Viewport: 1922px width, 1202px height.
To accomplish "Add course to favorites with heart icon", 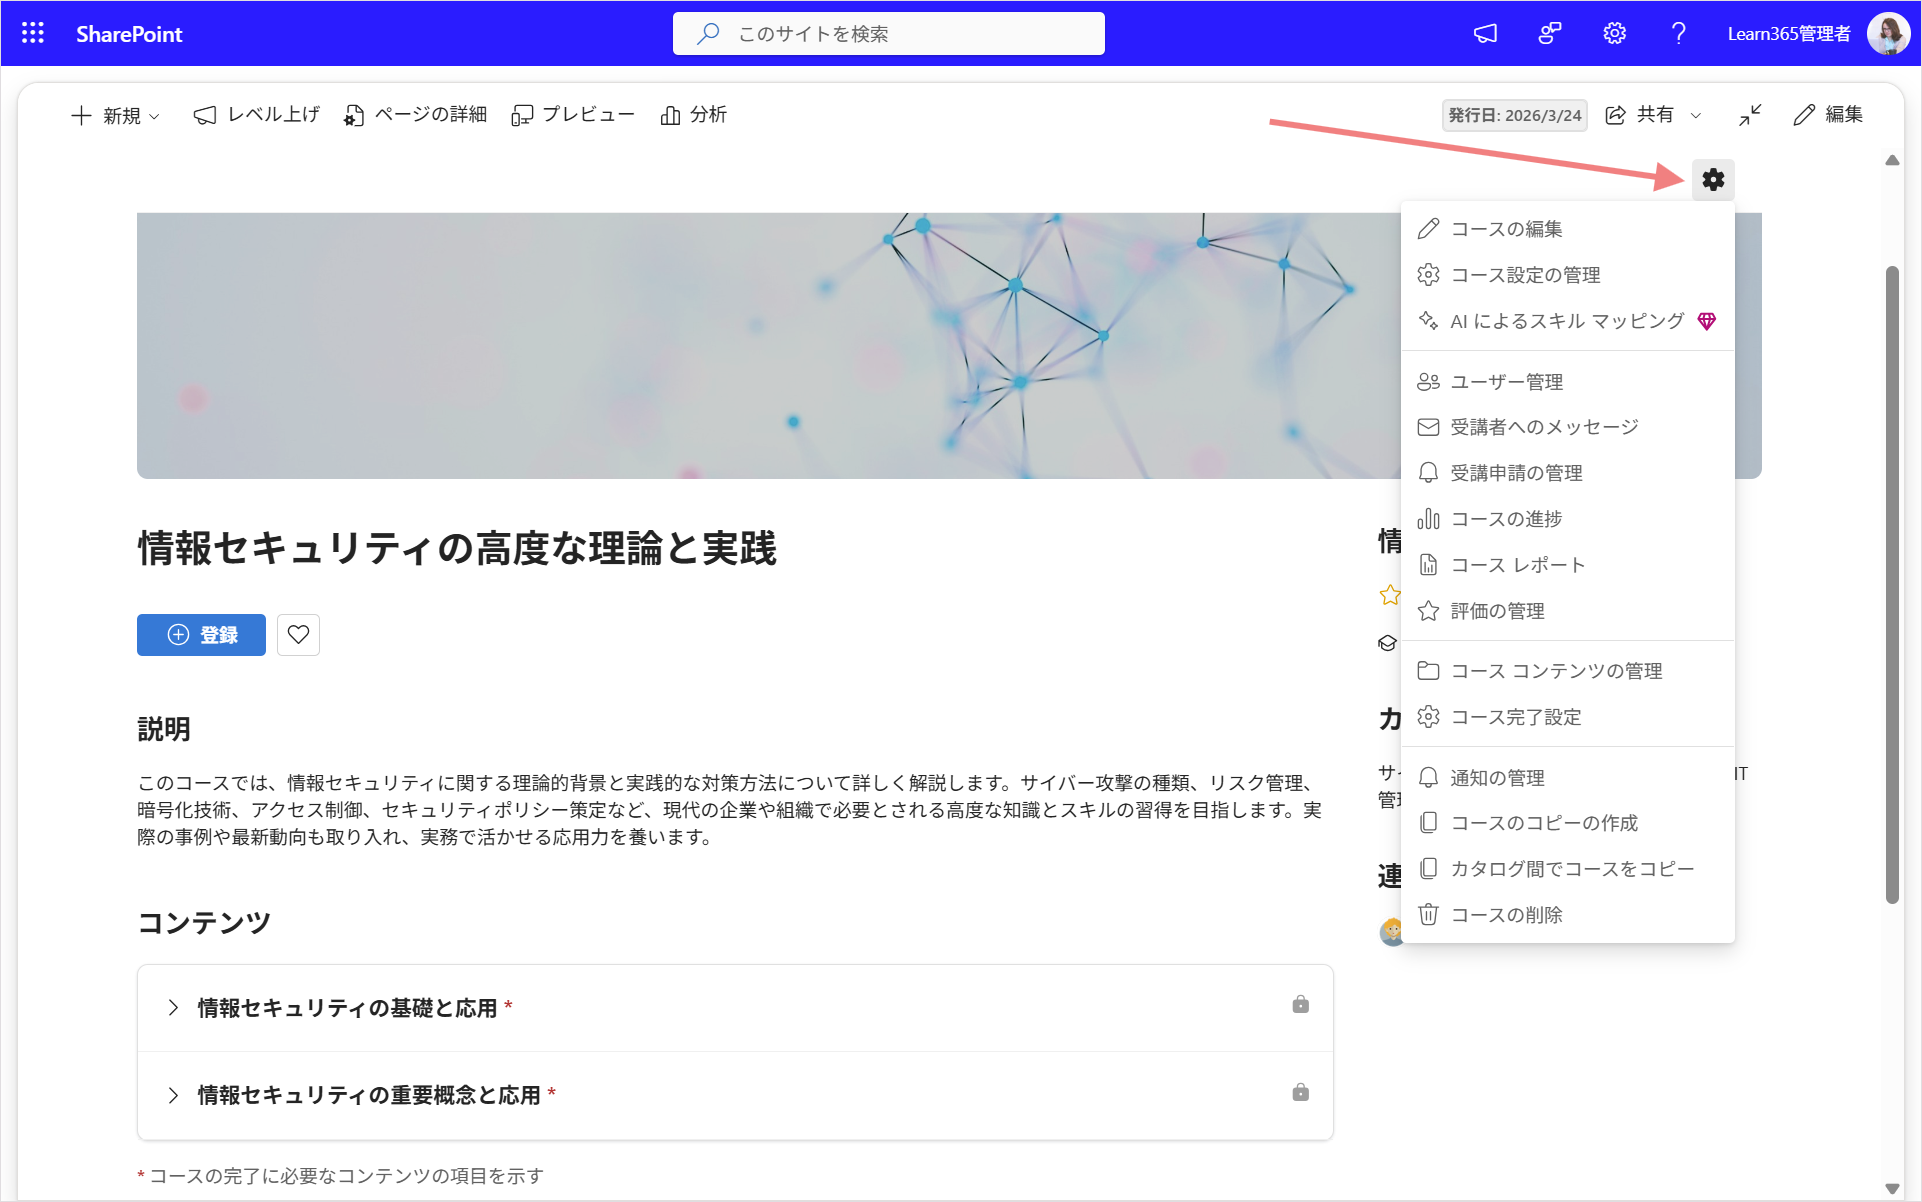I will tap(298, 635).
